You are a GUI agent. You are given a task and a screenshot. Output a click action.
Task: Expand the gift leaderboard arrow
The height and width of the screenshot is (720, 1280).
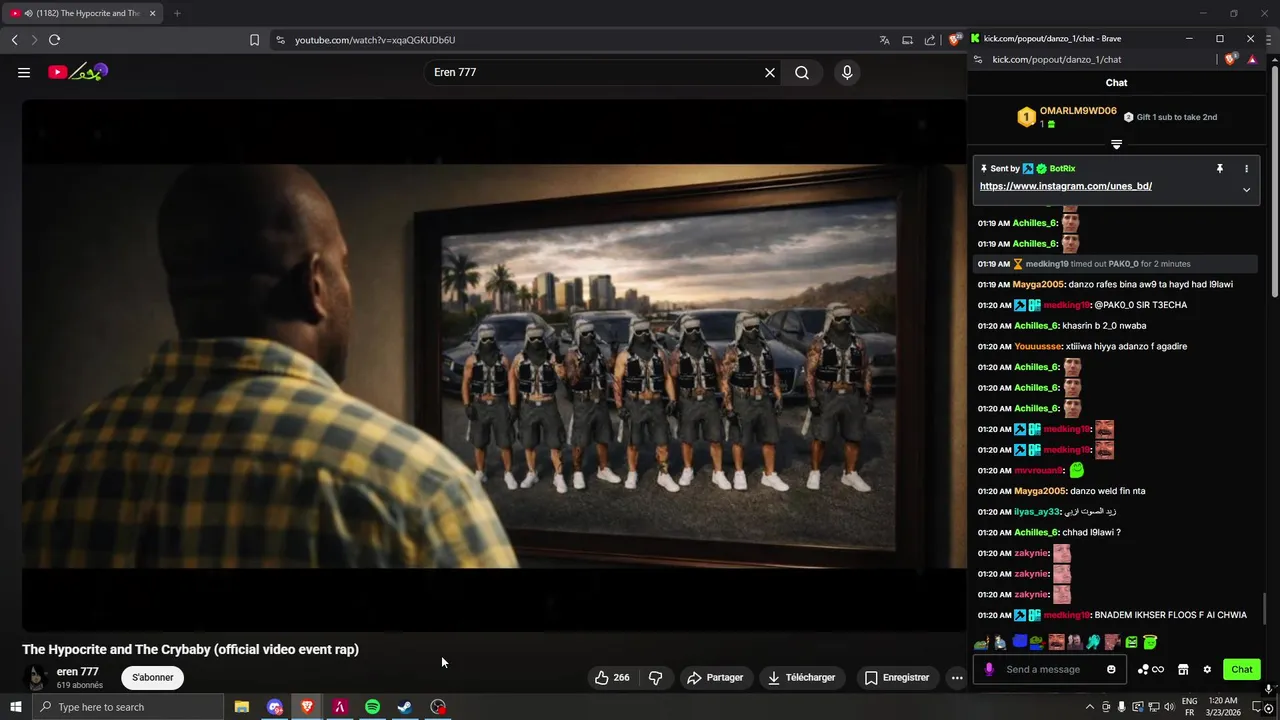(x=1117, y=144)
